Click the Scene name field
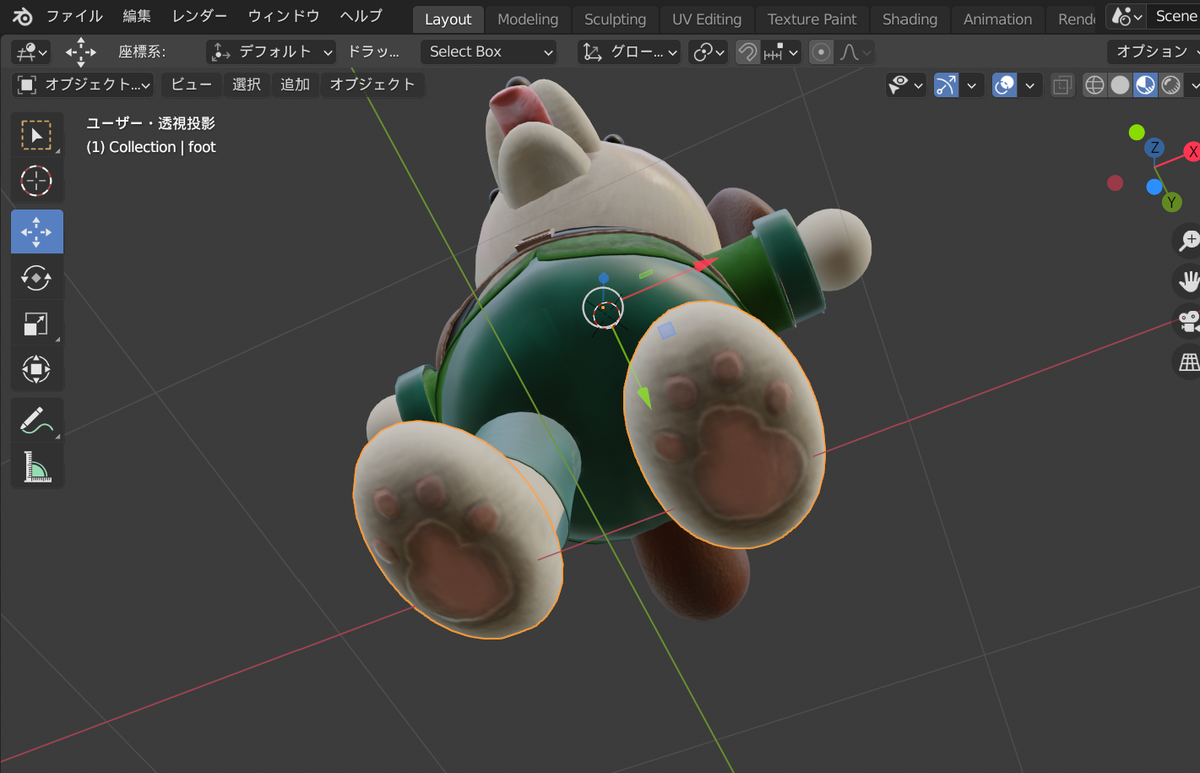The width and height of the screenshot is (1200, 773). tap(1174, 17)
